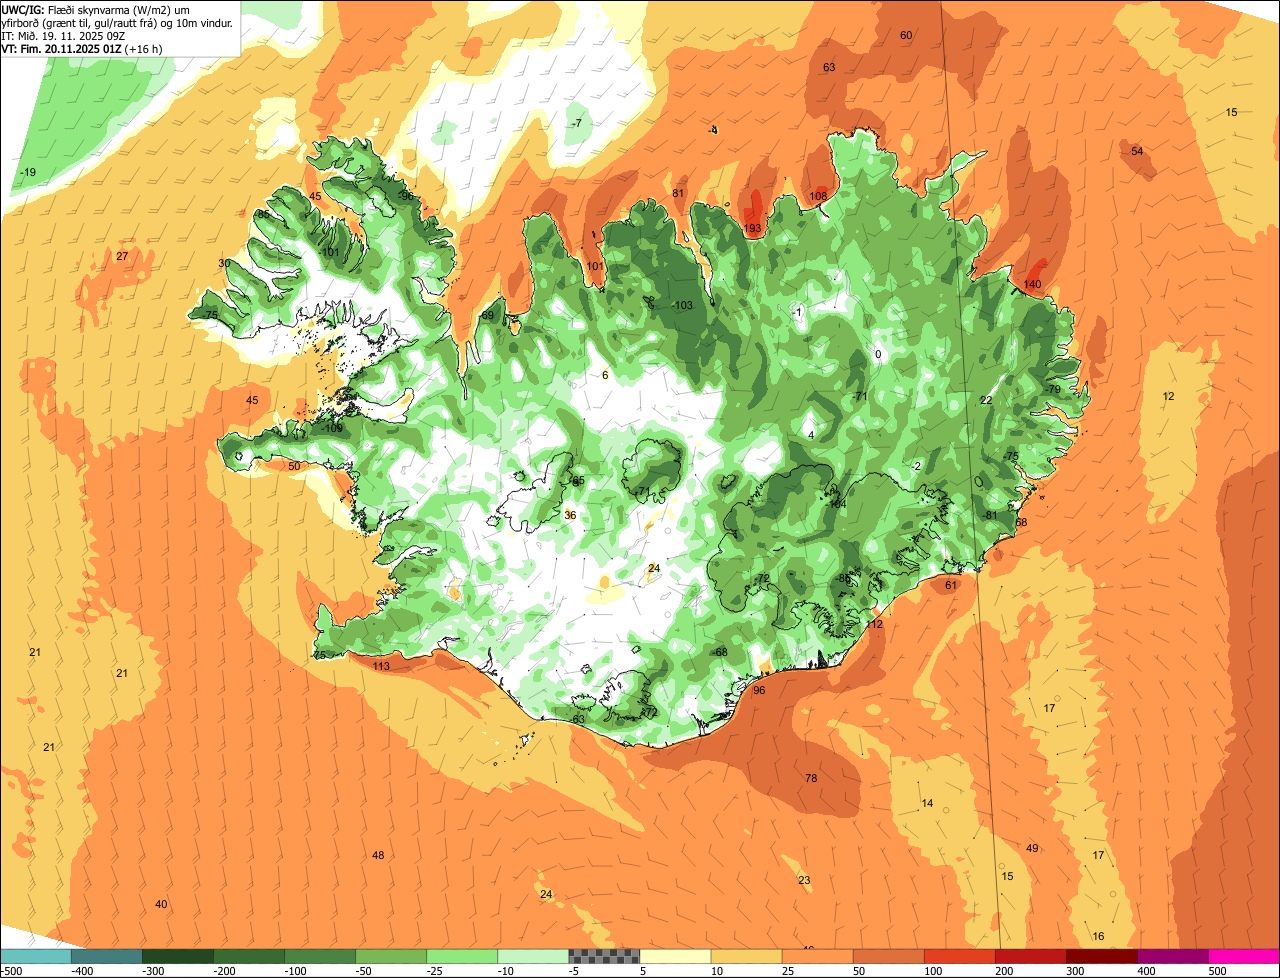Click the map value '36' in central Iceland

570,516
